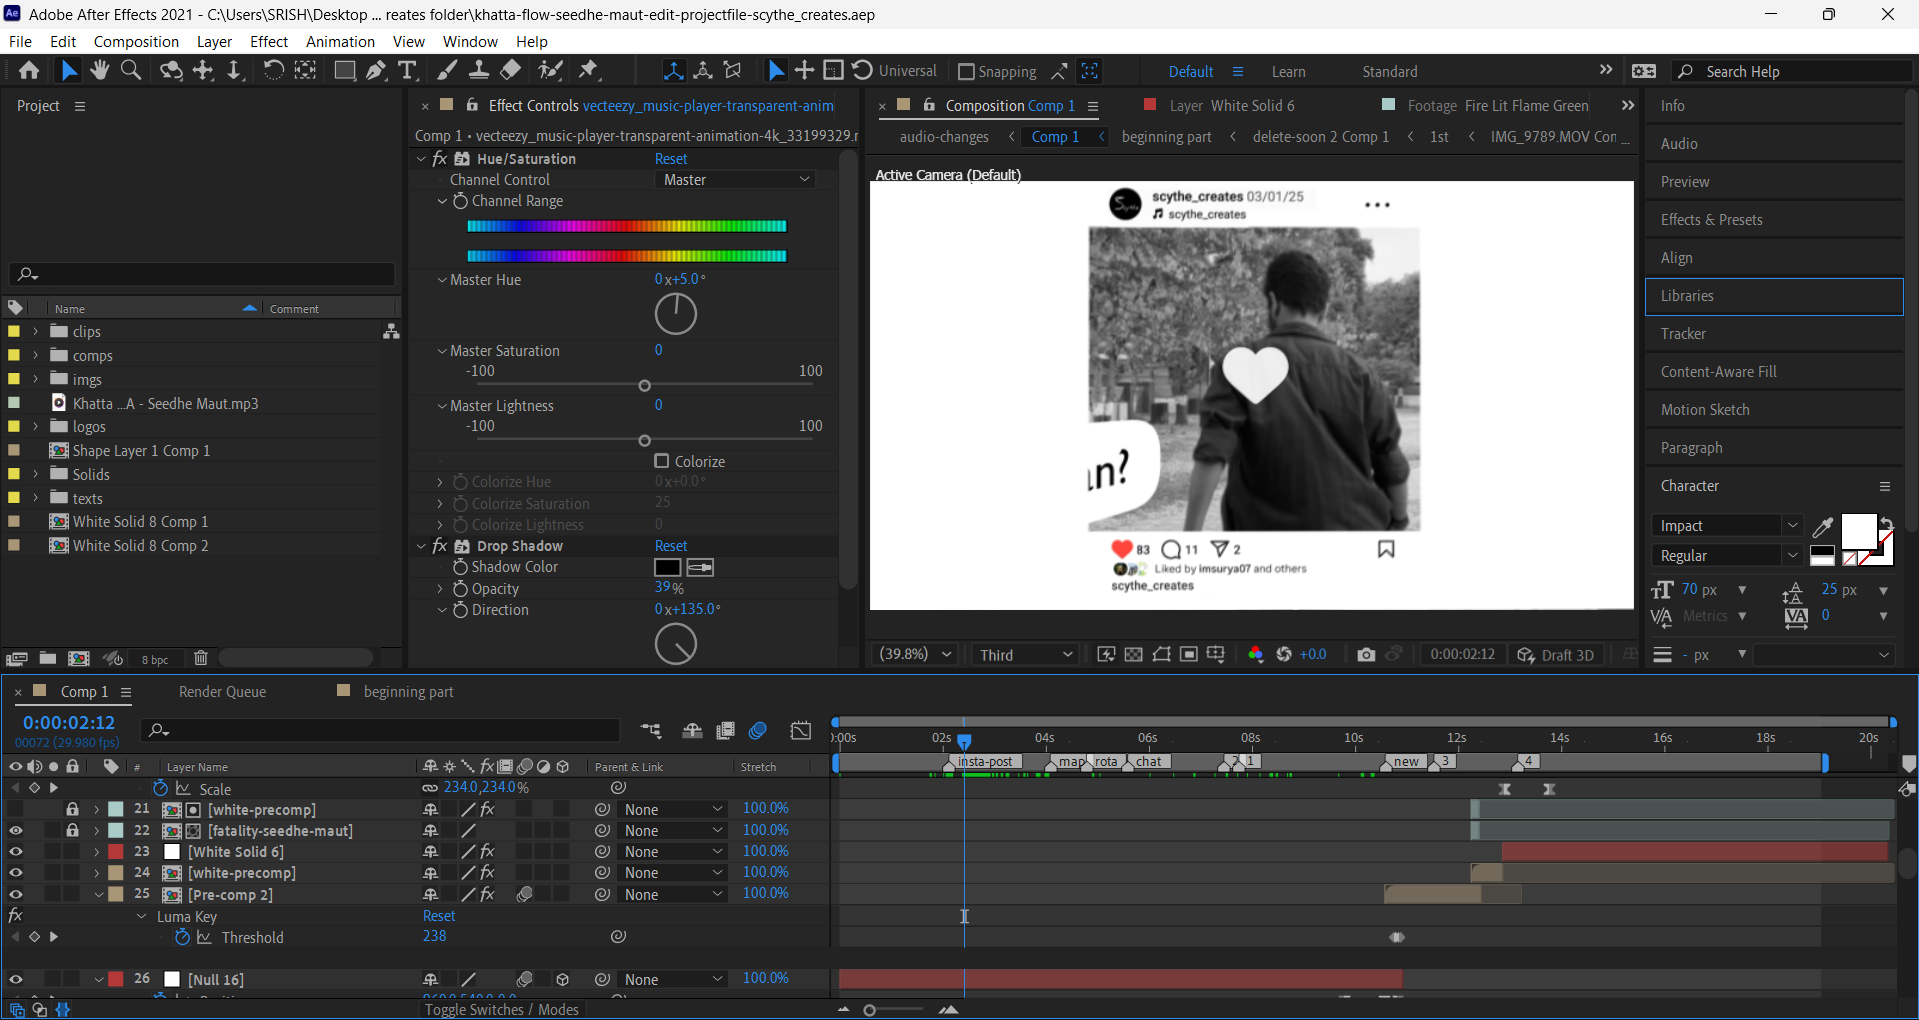Screen dimensions: 1919x1020
Task: Select the Hand tool in toolbar
Action: (x=99, y=70)
